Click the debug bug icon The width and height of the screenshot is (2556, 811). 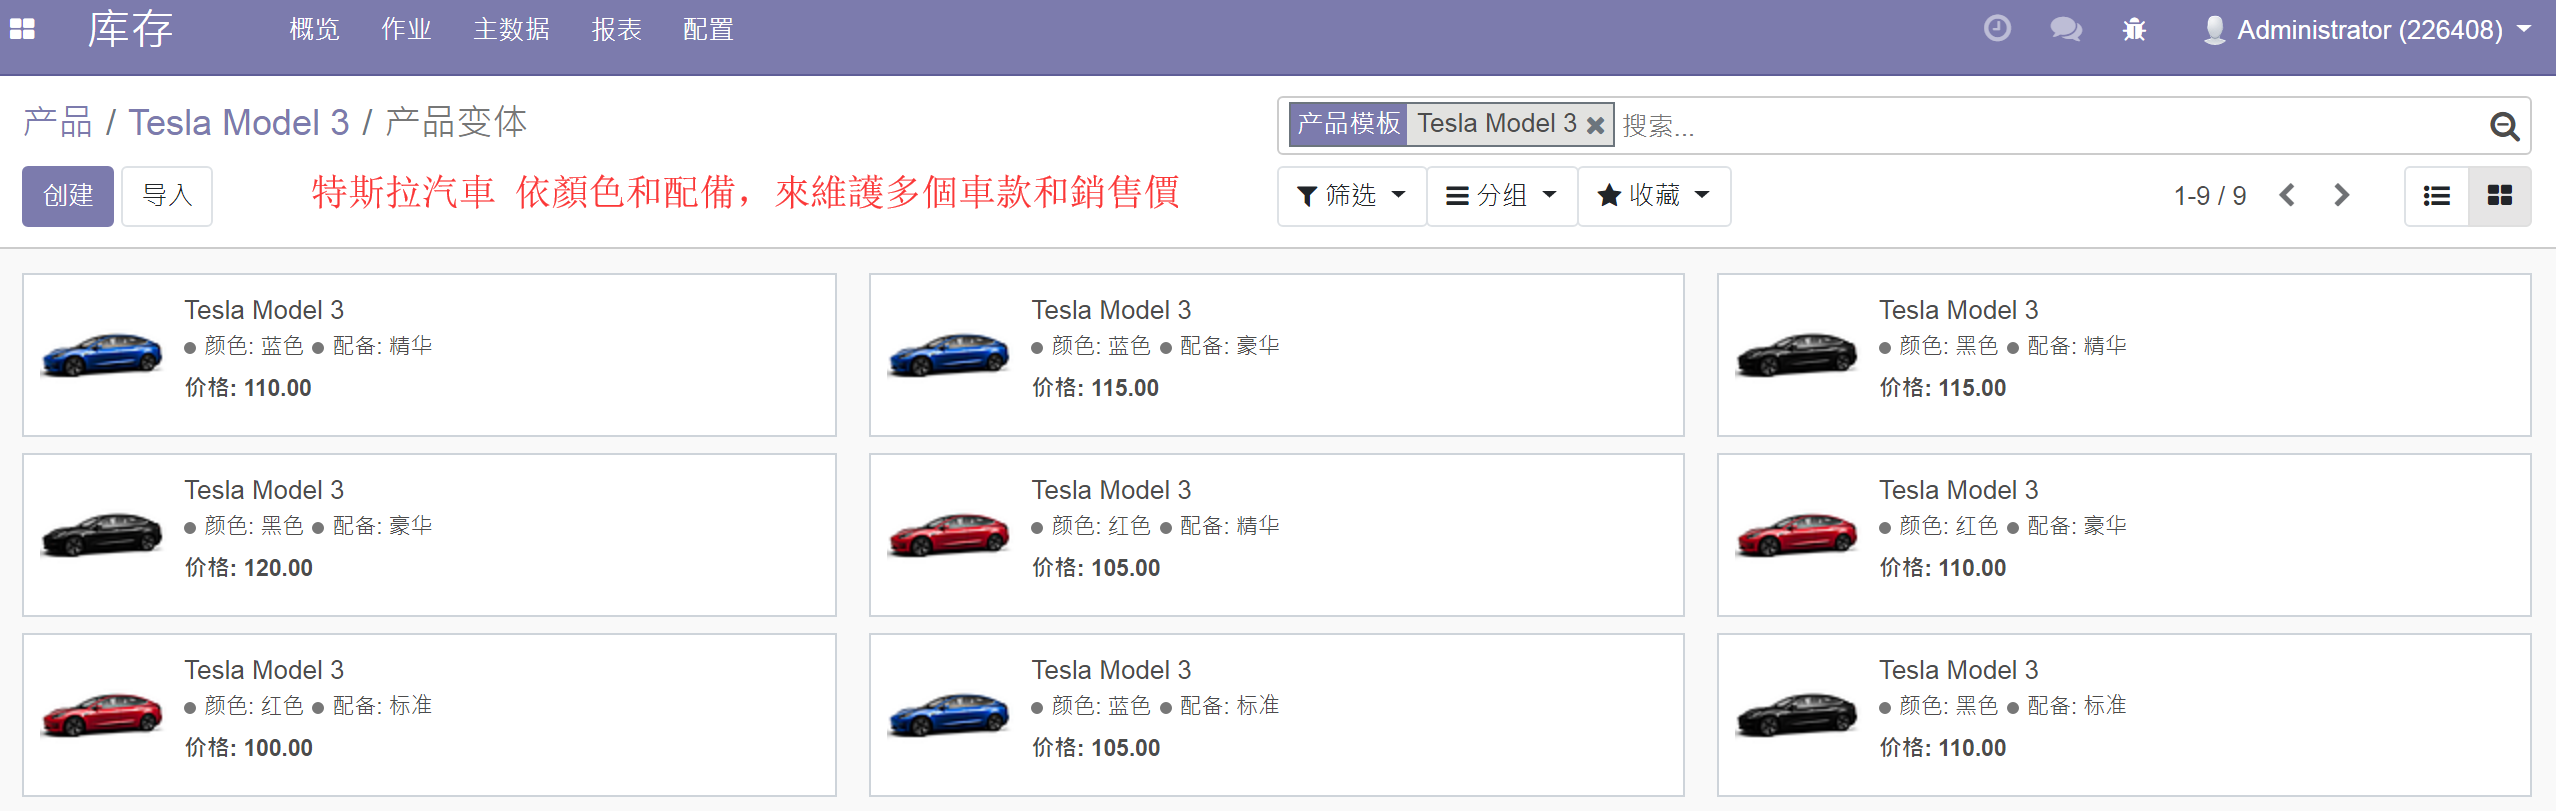coord(2134,29)
